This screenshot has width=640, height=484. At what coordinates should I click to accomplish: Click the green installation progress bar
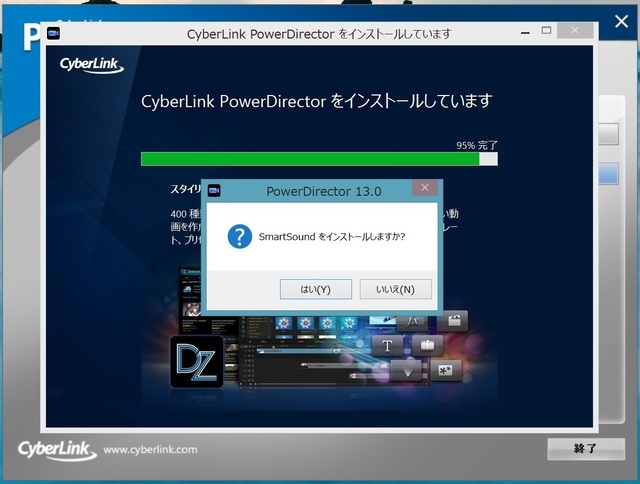[x=319, y=159]
